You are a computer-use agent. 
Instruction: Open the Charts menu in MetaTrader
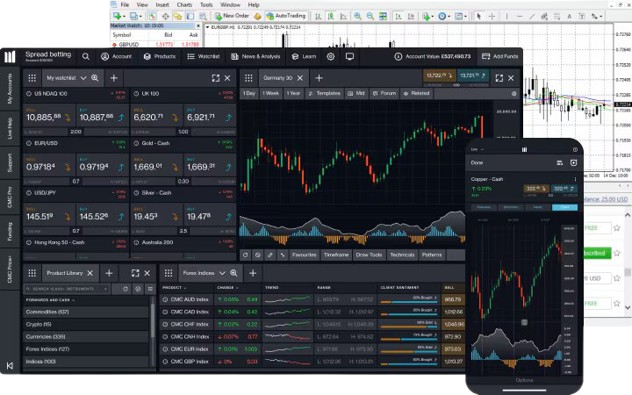click(x=184, y=5)
